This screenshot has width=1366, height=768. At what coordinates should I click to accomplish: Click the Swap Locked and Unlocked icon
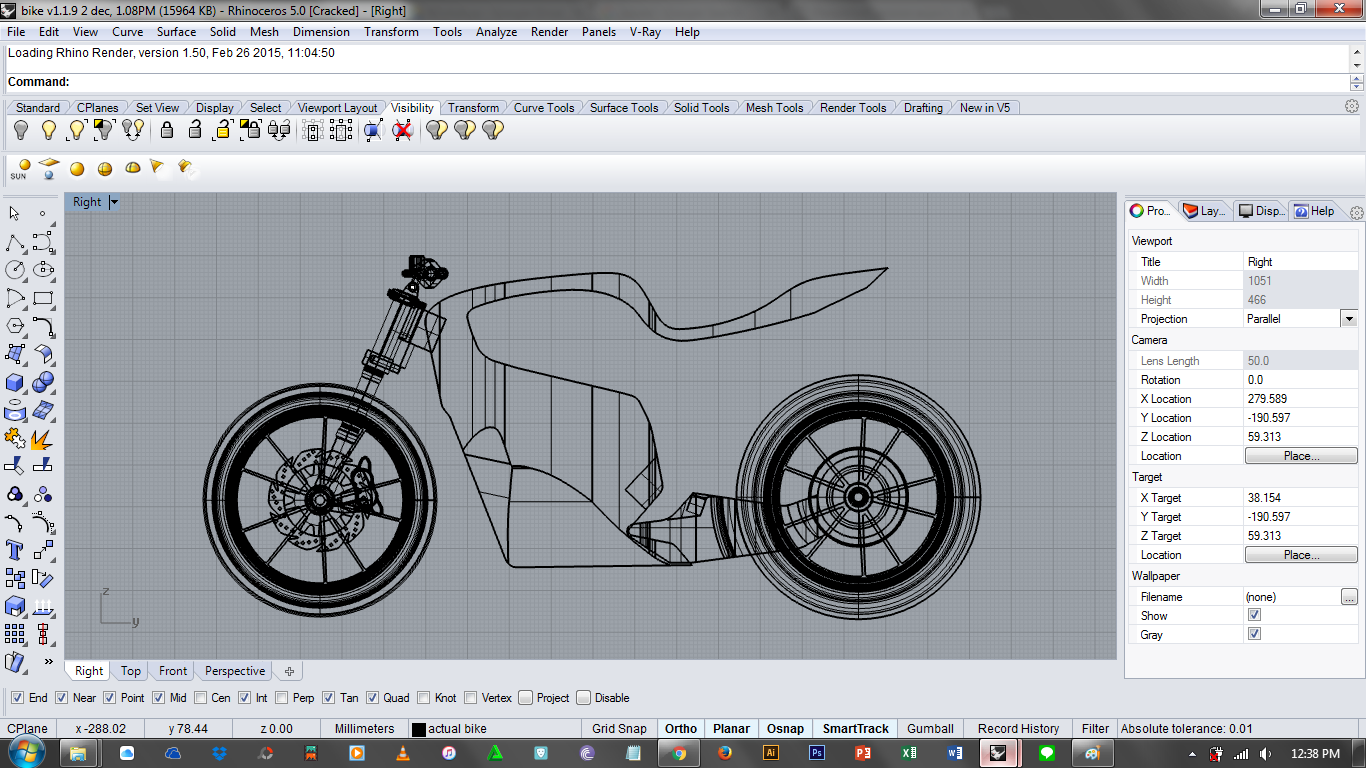279,130
